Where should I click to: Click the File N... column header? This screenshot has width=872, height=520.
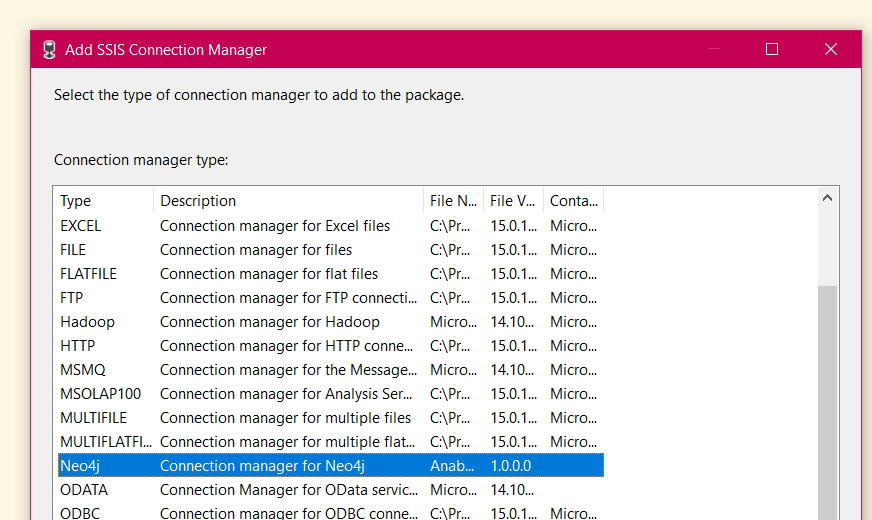[453, 201]
